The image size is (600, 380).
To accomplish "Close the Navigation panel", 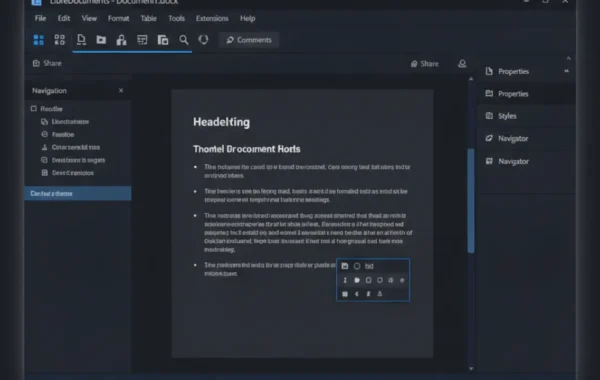I will (x=121, y=91).
